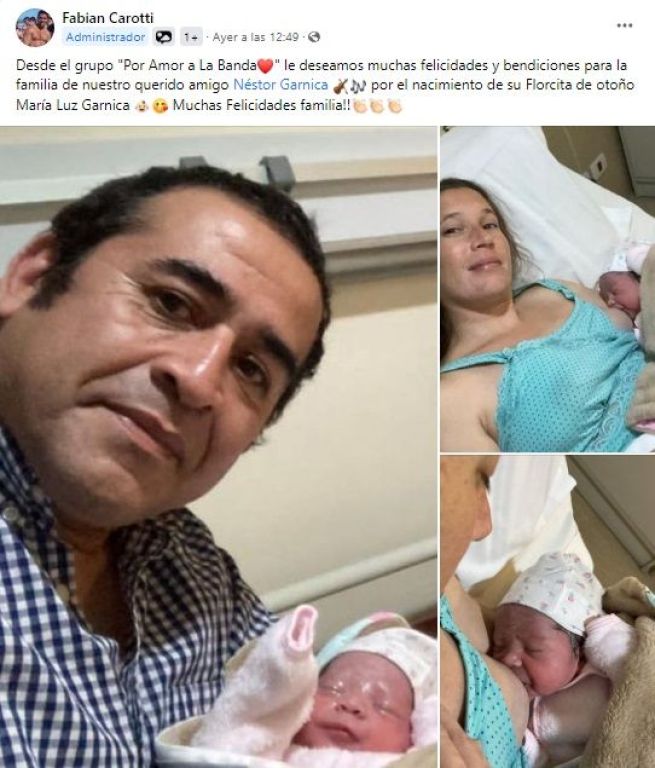Click the conversation starter badge icon
Viewport: 655px width, 768px height.
164,37
